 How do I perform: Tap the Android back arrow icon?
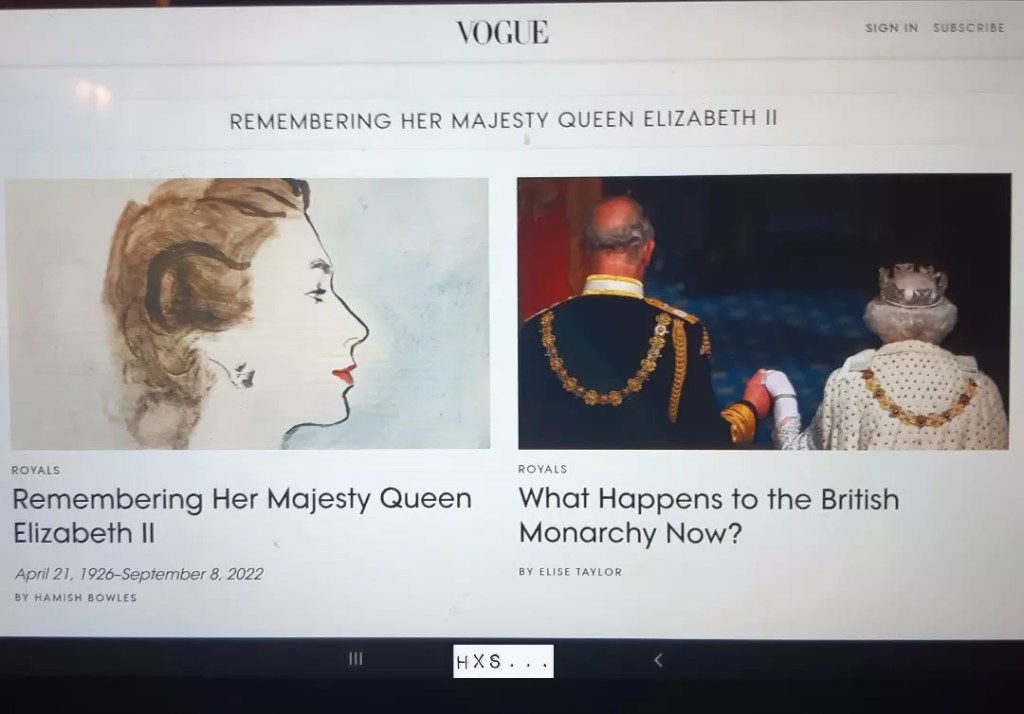tap(658, 660)
